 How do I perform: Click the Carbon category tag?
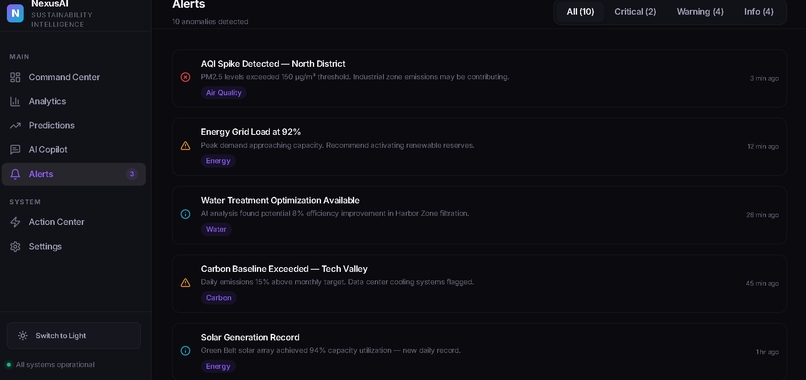click(x=218, y=298)
